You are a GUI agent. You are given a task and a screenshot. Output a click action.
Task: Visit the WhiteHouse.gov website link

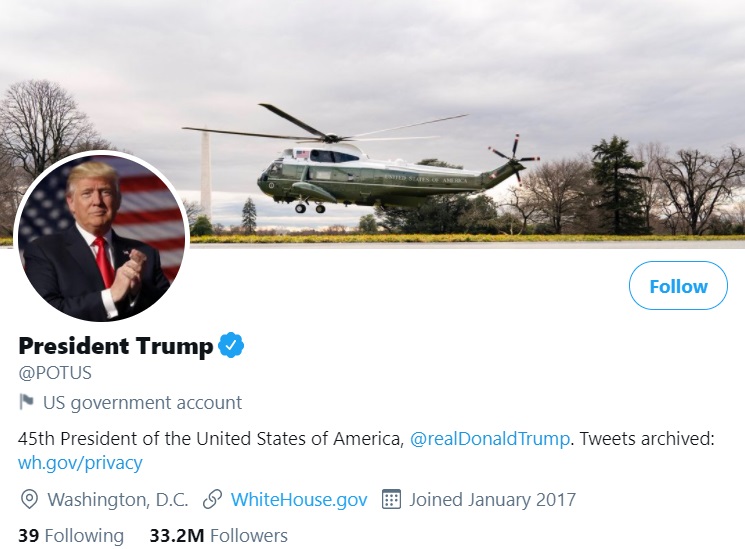pyautogui.click(x=299, y=499)
